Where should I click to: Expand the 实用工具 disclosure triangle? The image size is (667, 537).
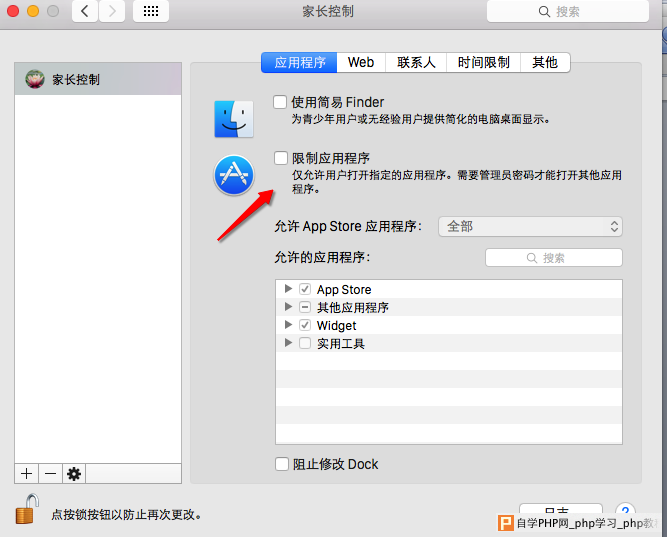[288, 343]
